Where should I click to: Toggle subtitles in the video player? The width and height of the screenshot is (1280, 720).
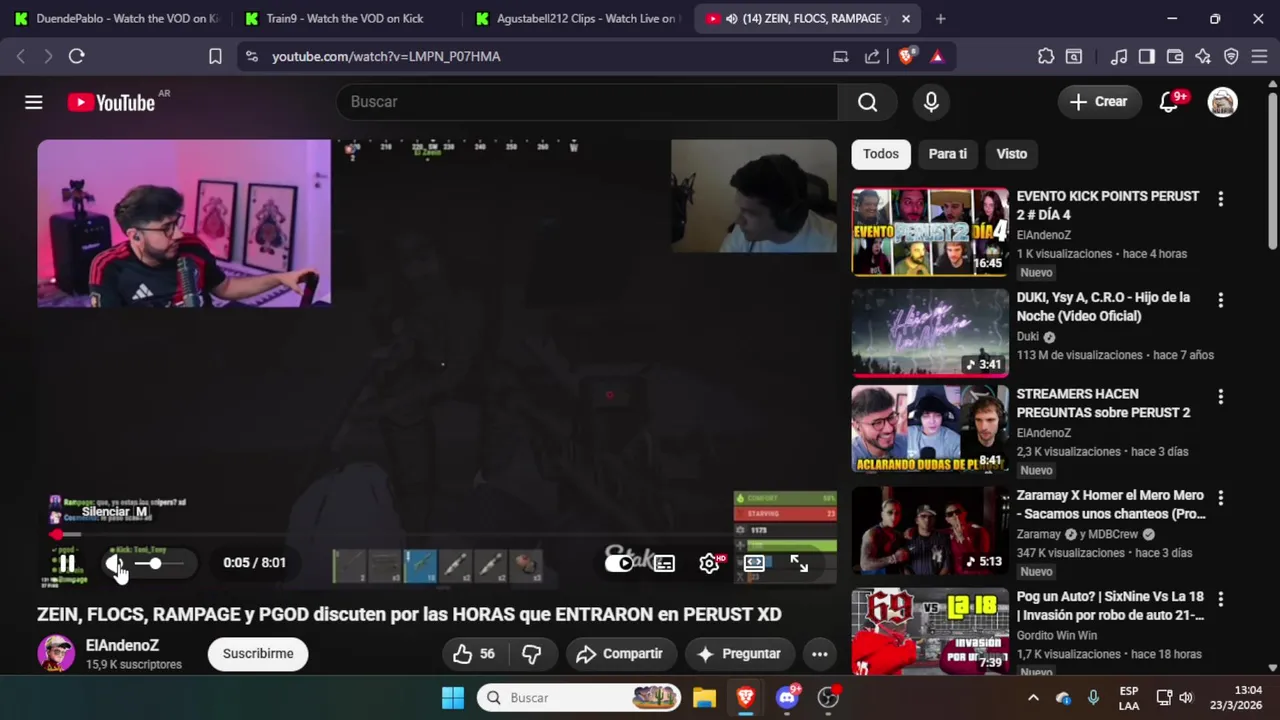pyautogui.click(x=664, y=563)
